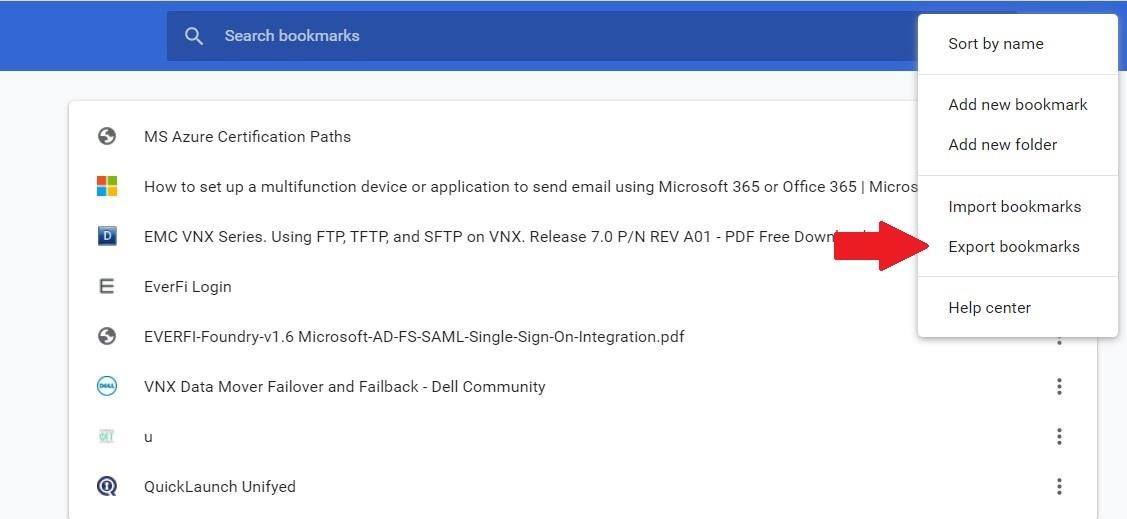Select Export bookmarks
This screenshot has height=519, width=1127.
(x=1013, y=247)
